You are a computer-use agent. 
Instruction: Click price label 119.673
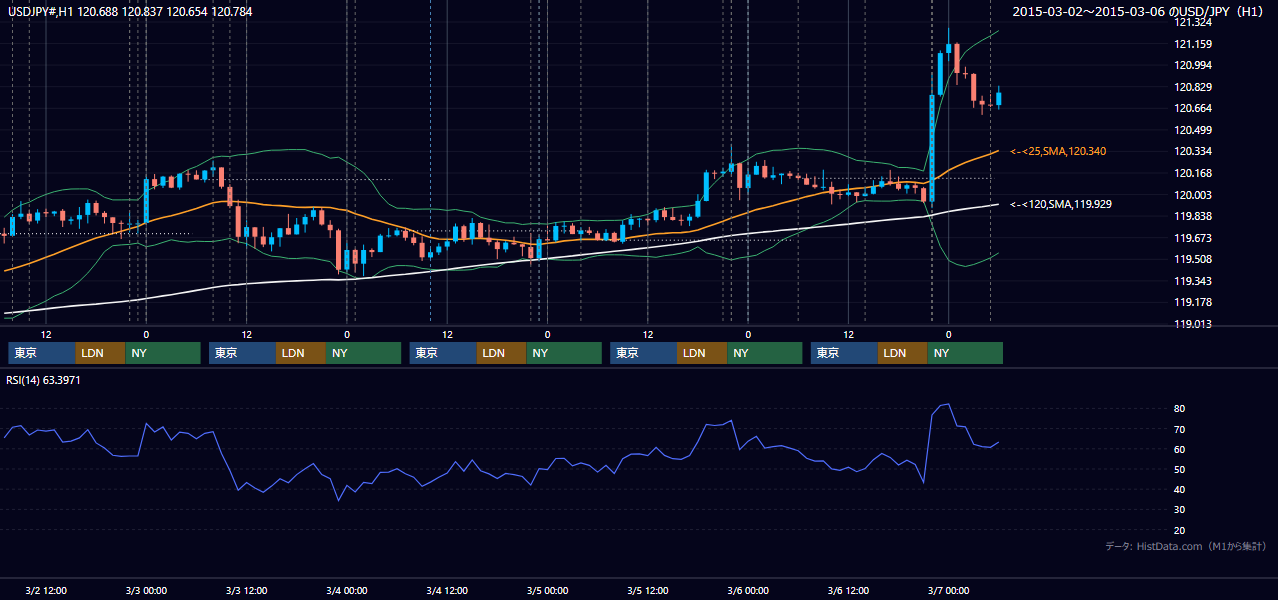point(1192,238)
